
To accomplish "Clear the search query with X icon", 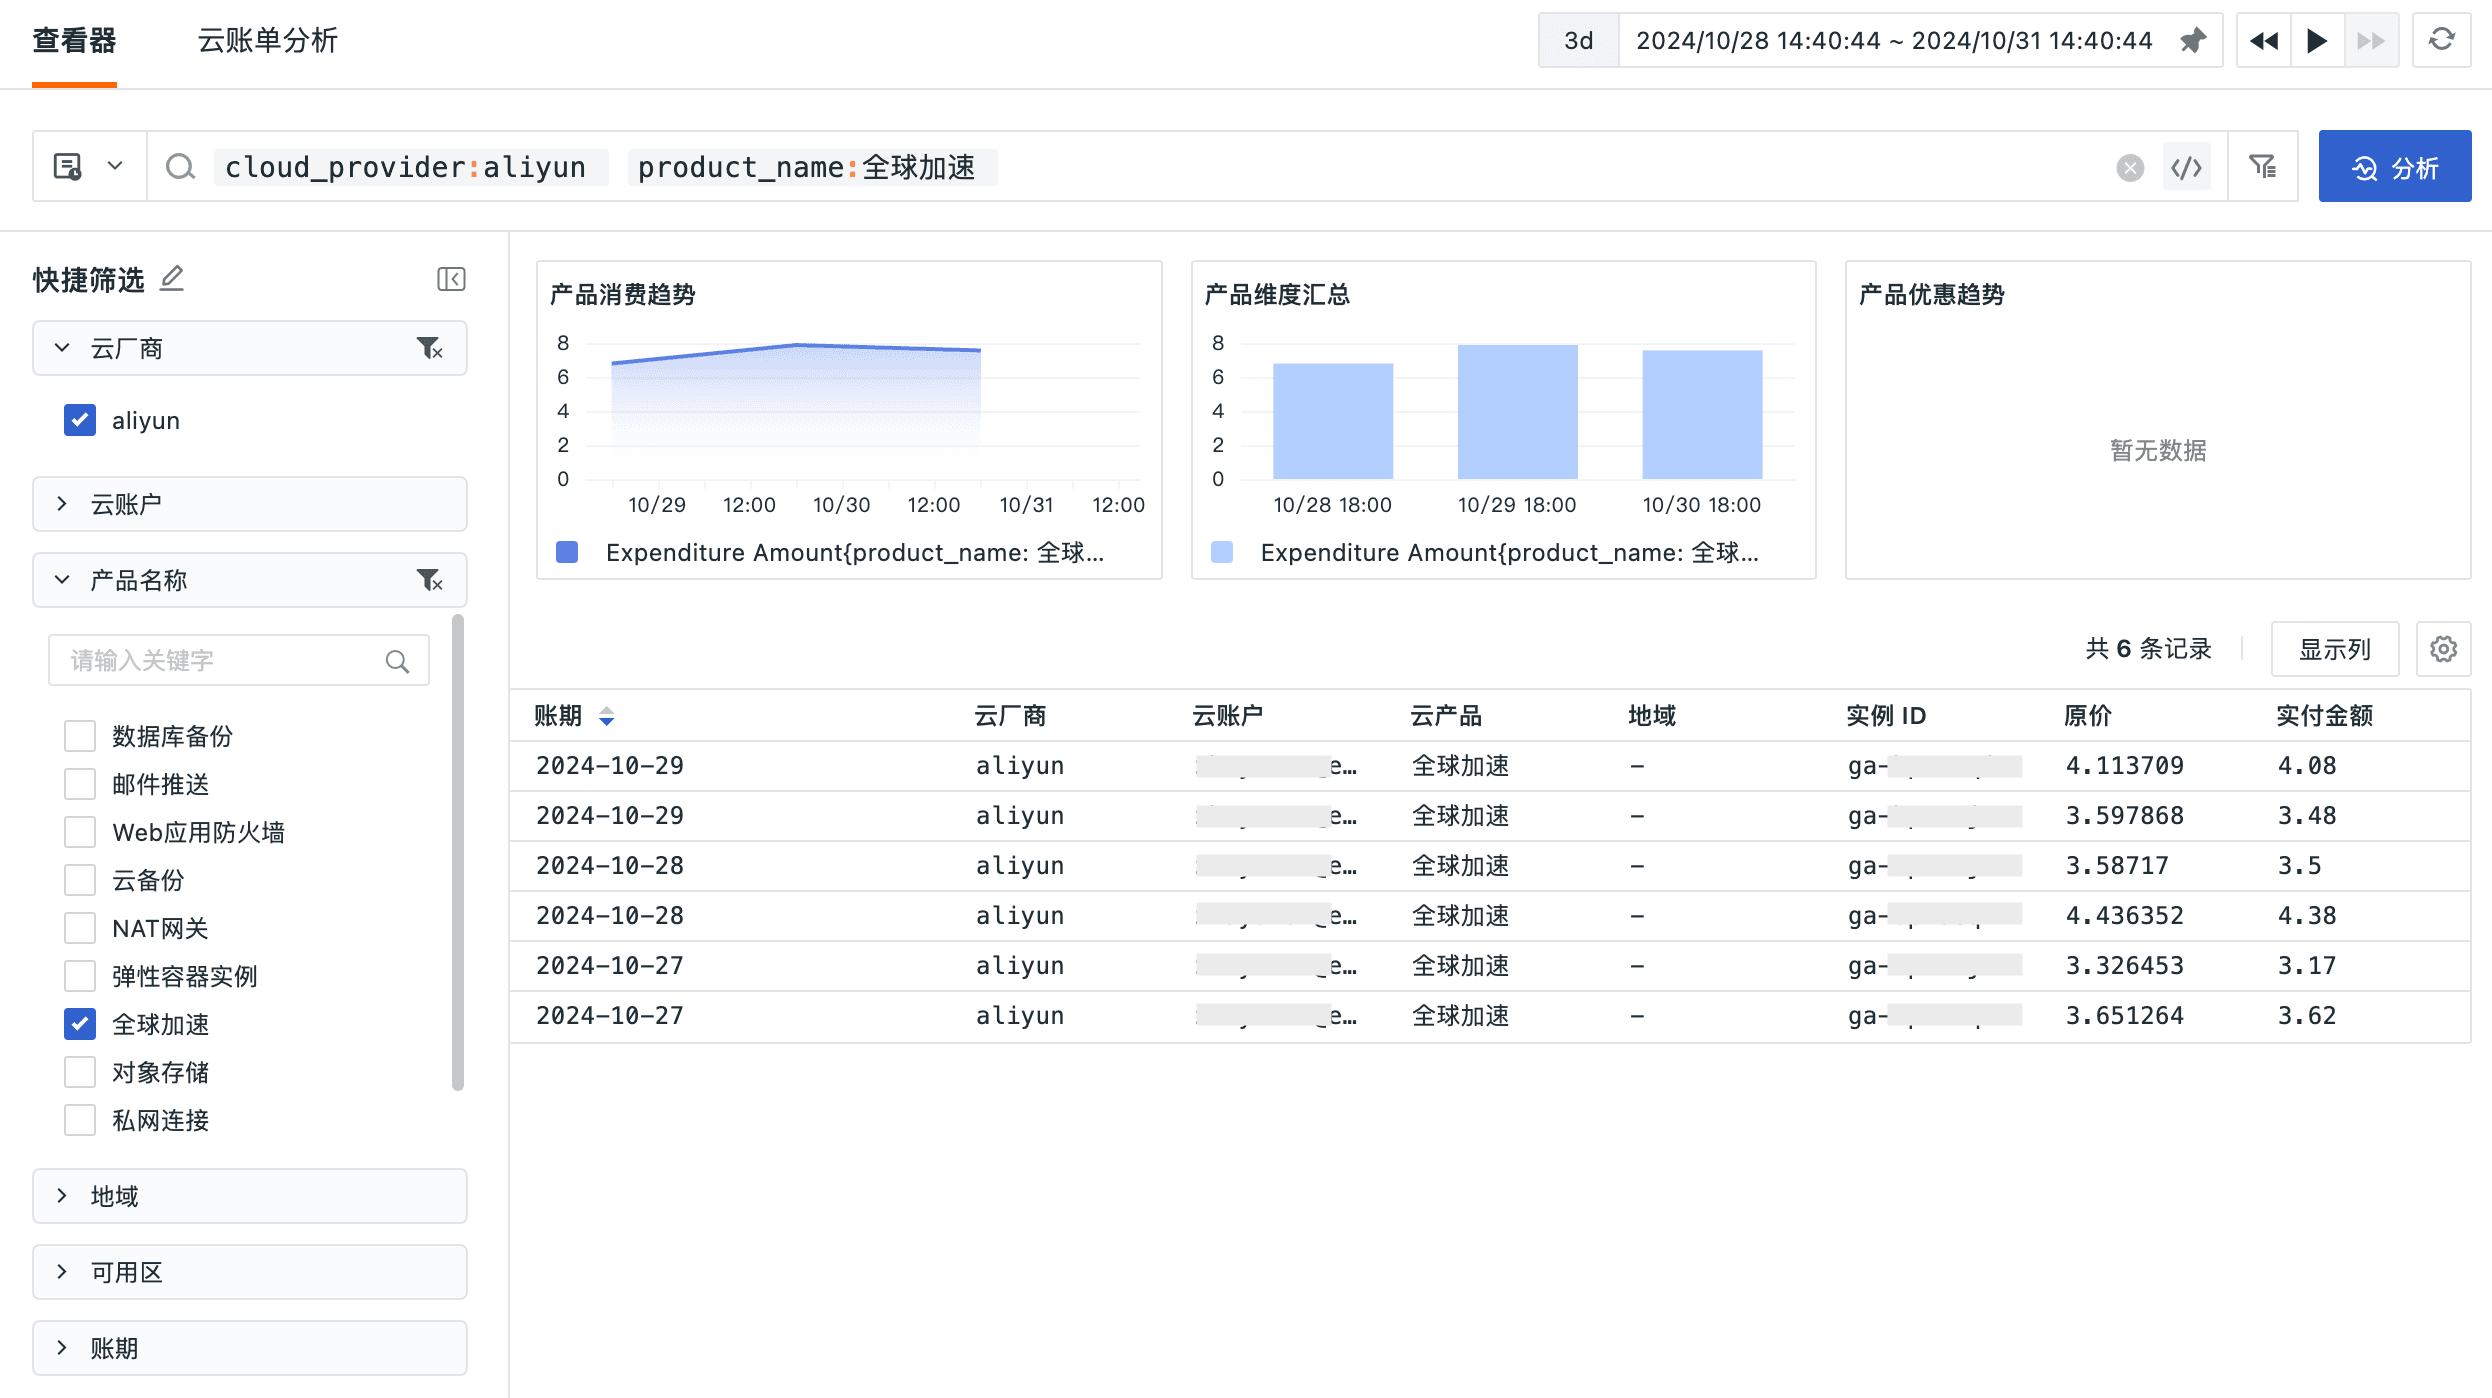I will pos(2130,167).
